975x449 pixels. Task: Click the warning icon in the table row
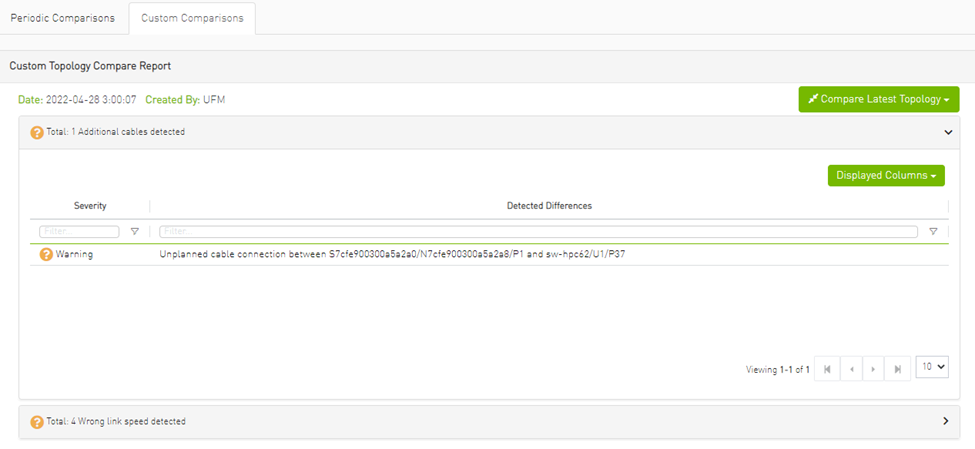click(x=46, y=254)
